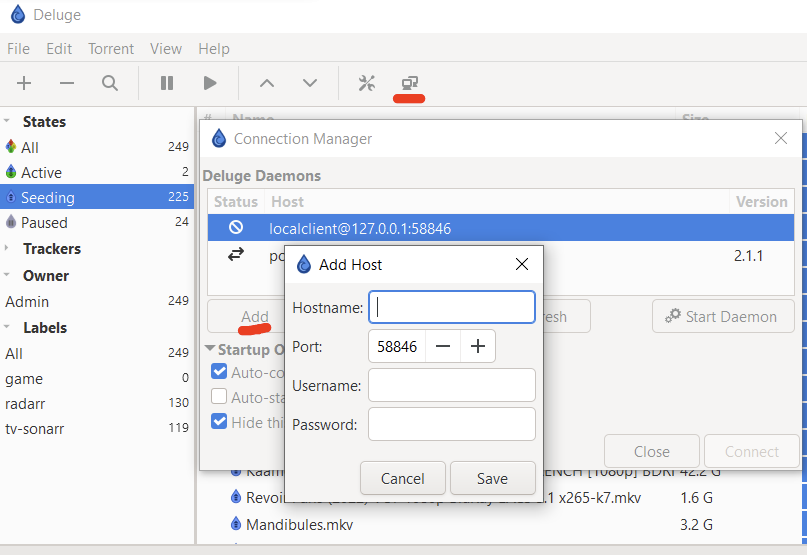Click the Remove Torrent minus icon
This screenshot has width=807, height=555.
point(67,83)
